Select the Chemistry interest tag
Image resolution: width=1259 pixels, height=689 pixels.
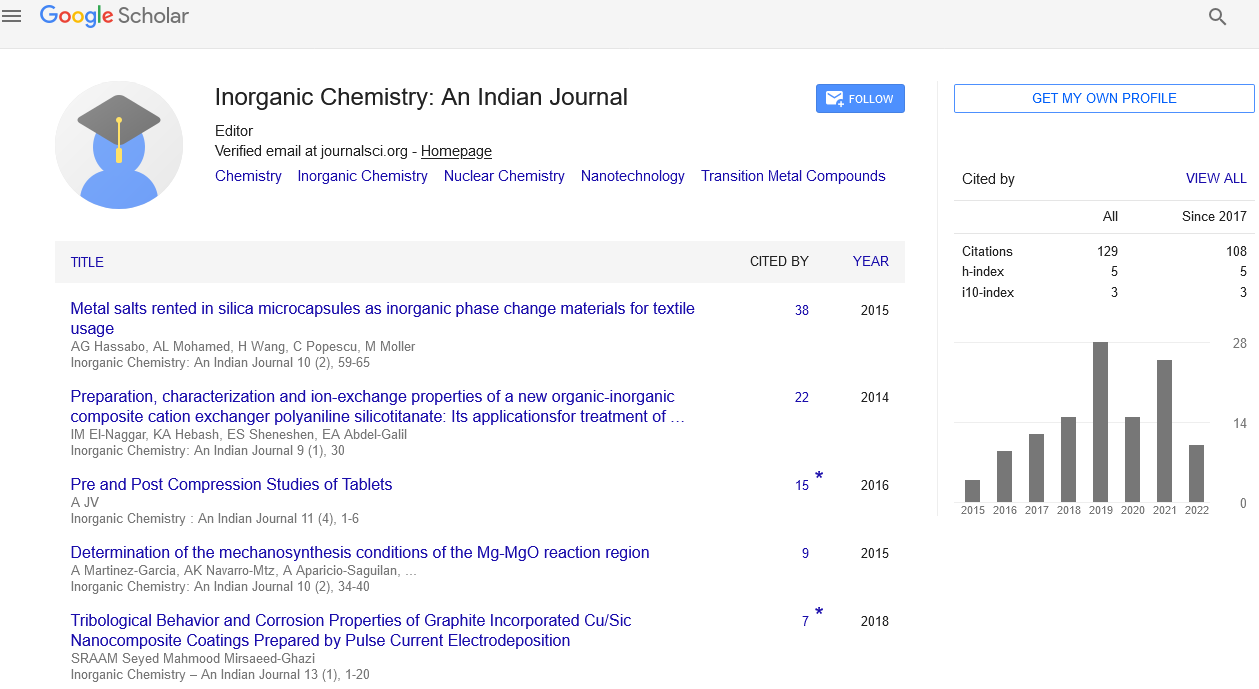click(248, 176)
